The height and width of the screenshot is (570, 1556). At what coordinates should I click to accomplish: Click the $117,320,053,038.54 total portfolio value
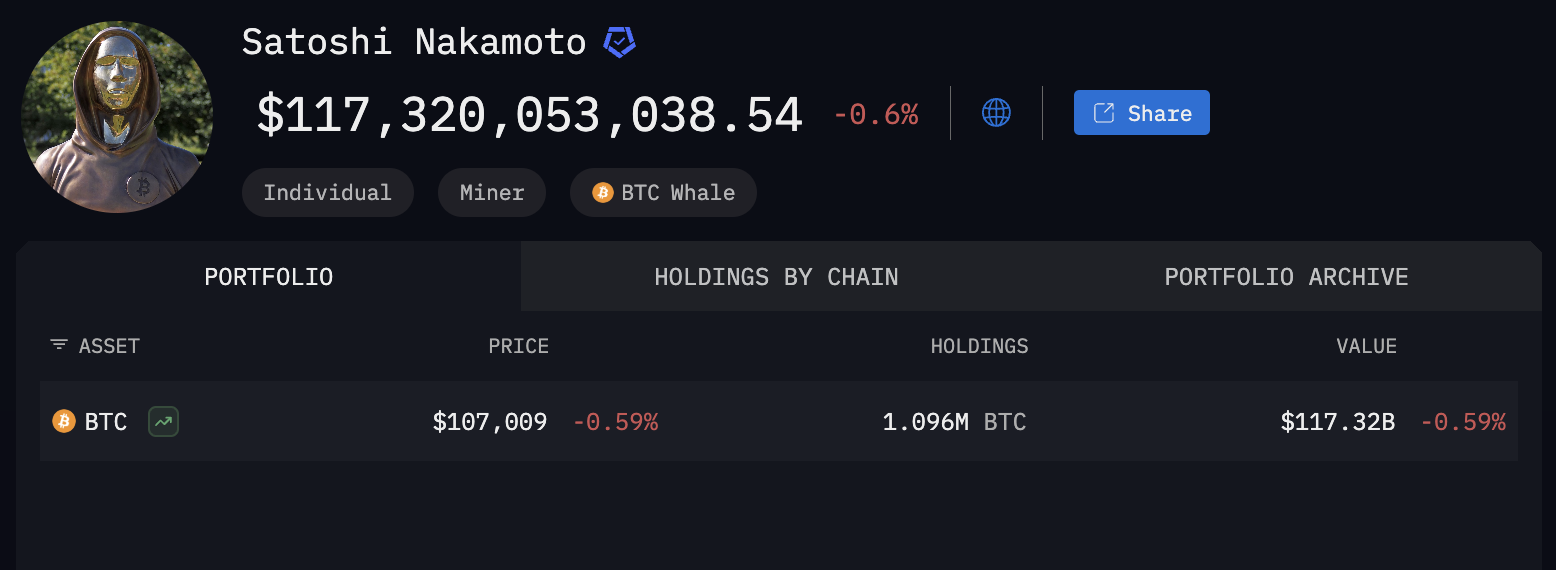coord(530,115)
